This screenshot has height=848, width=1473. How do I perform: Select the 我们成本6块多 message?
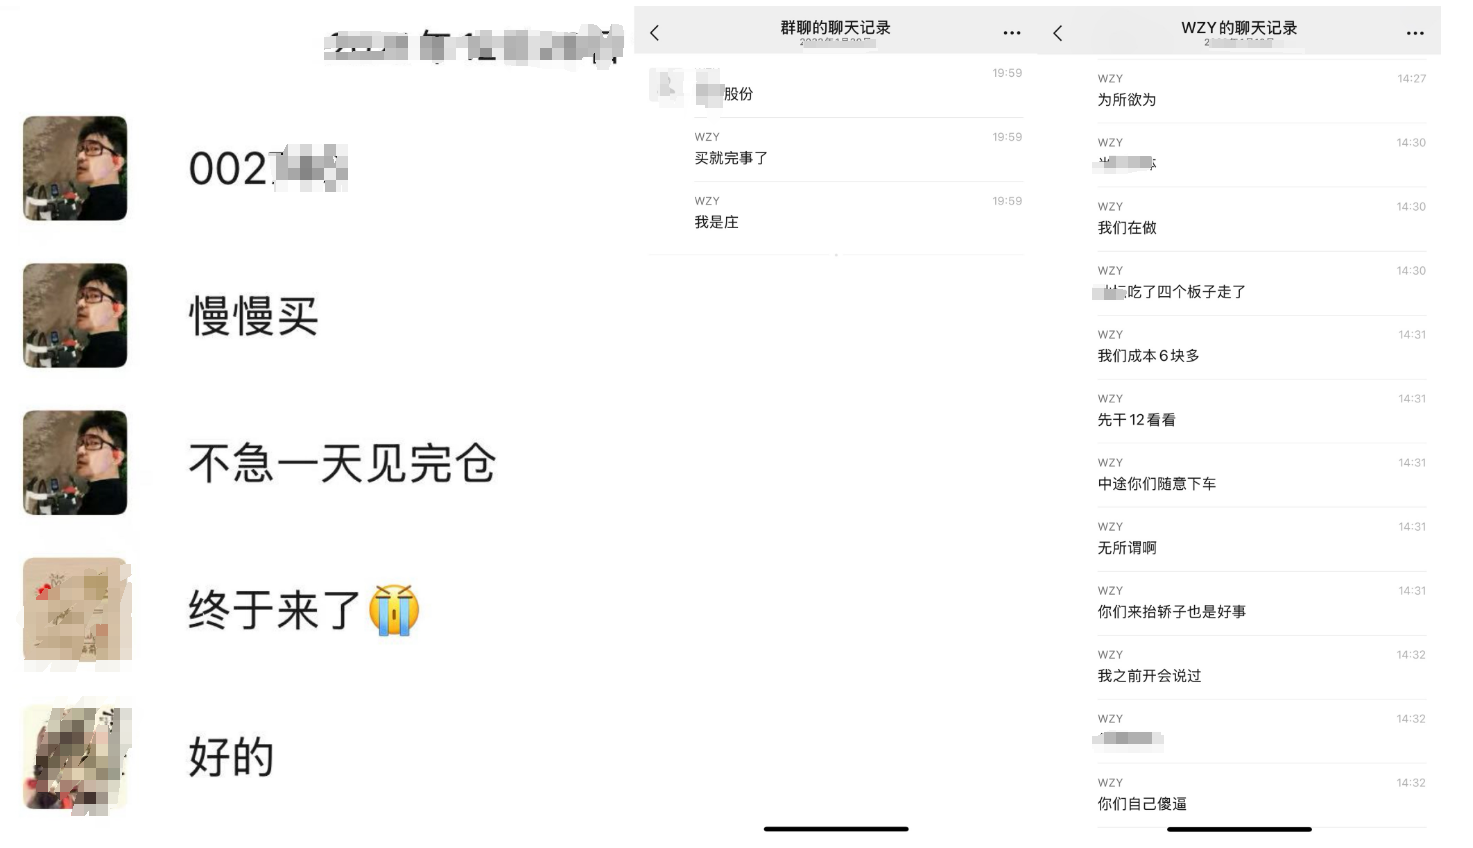tap(1262, 347)
